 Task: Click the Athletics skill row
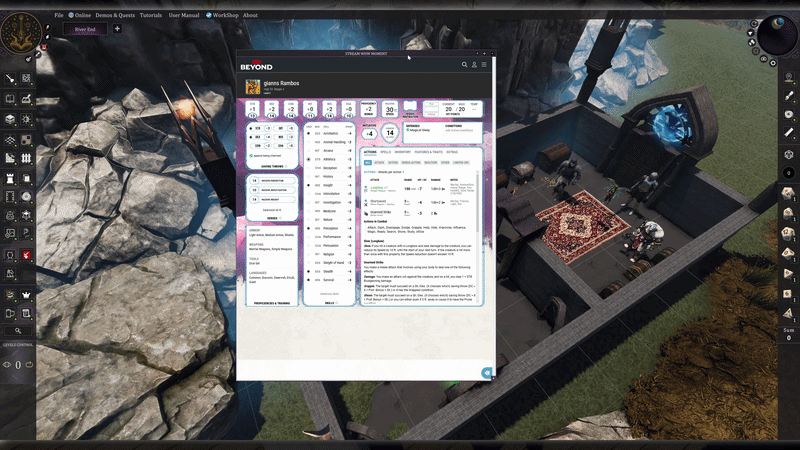[329, 159]
